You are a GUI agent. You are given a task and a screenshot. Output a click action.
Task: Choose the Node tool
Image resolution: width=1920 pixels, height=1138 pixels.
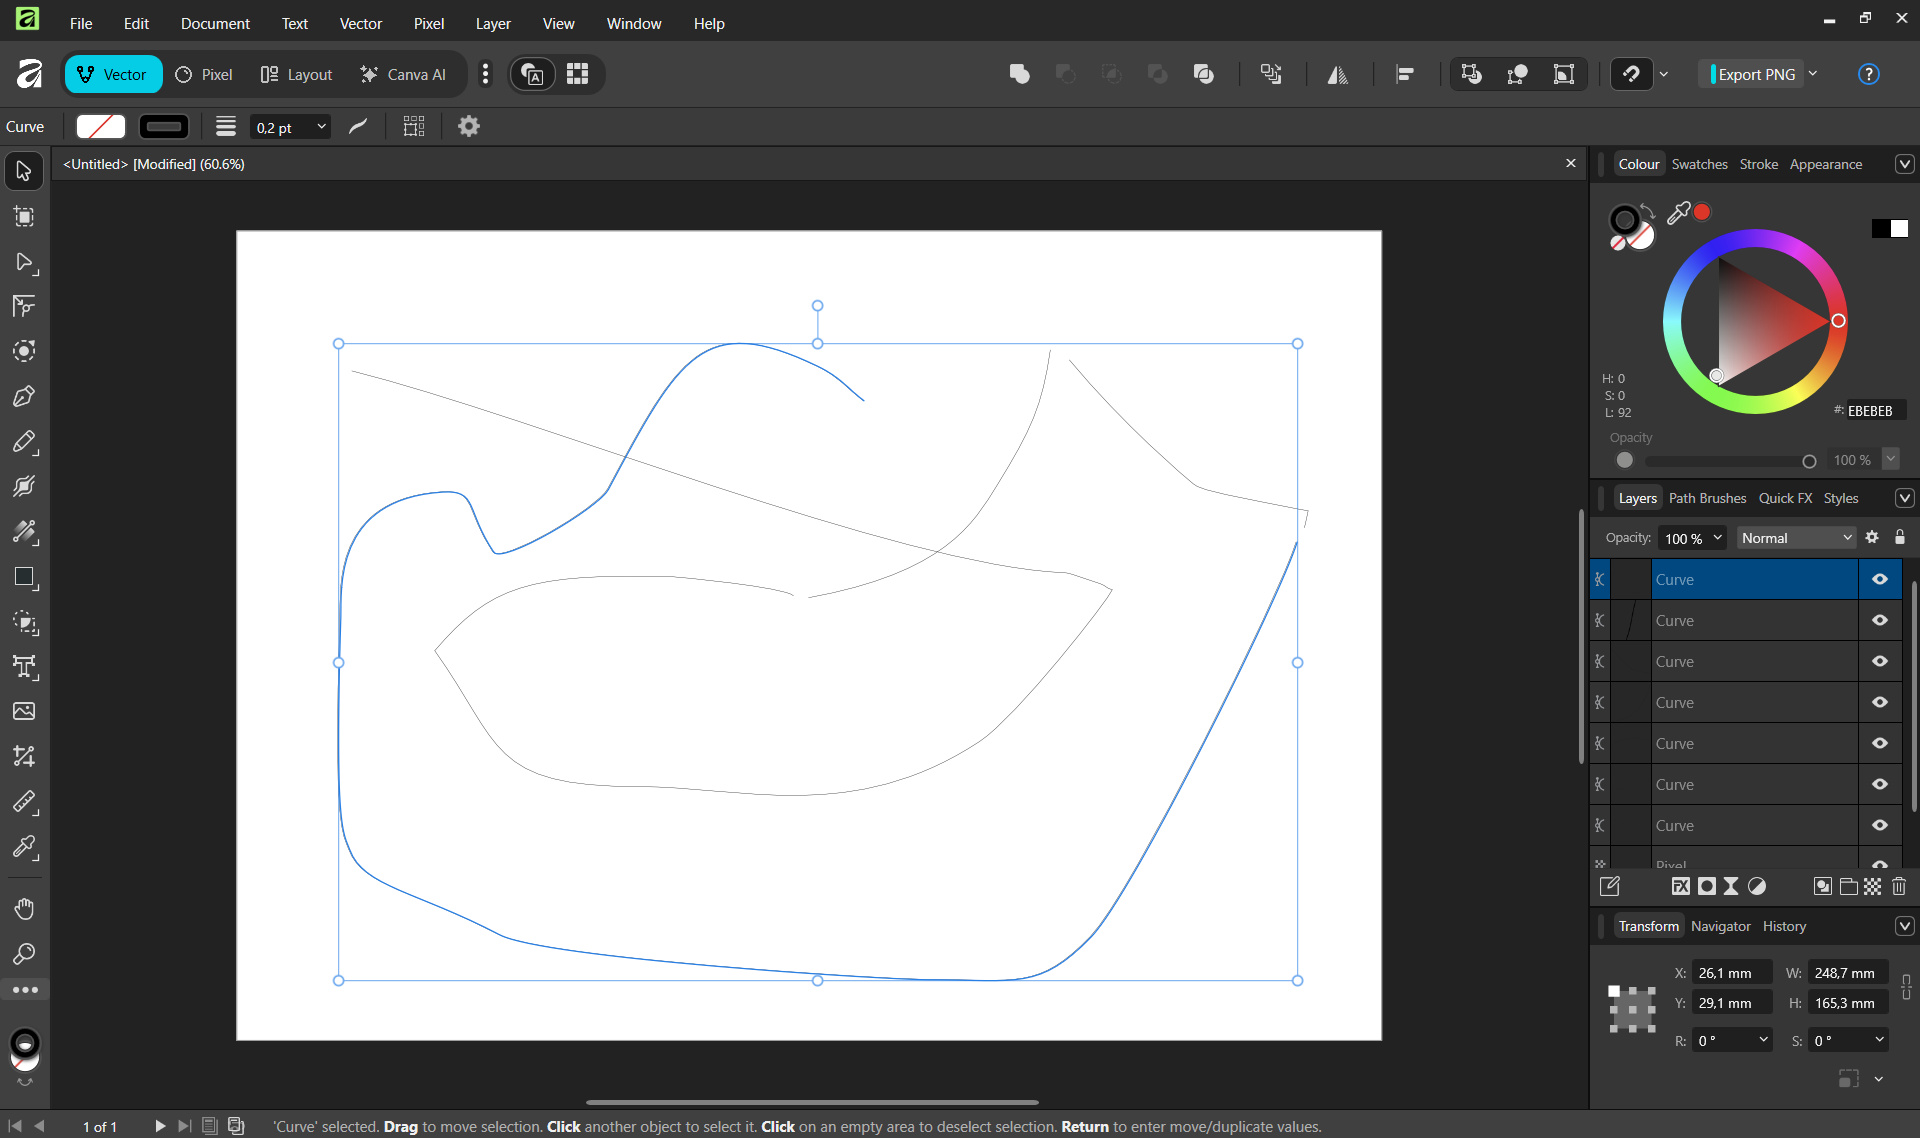(24, 262)
